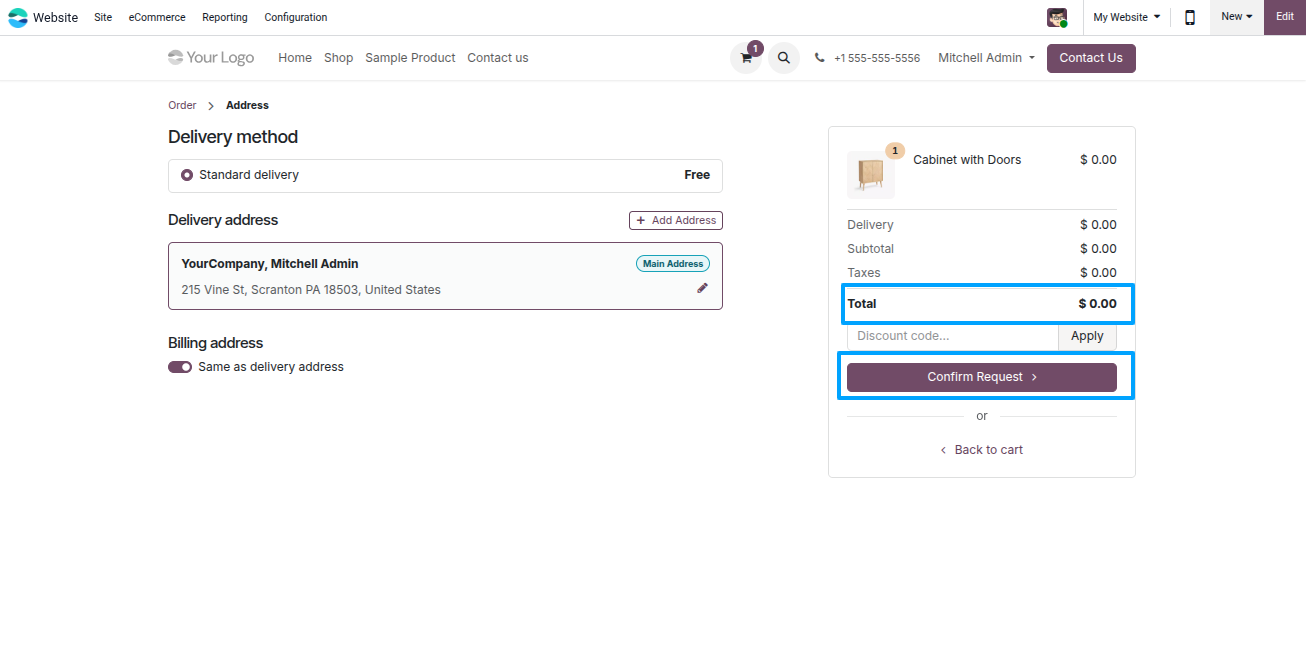Screen dimensions: 1306x649
Task: Open the Configuration menu
Action: coord(296,17)
